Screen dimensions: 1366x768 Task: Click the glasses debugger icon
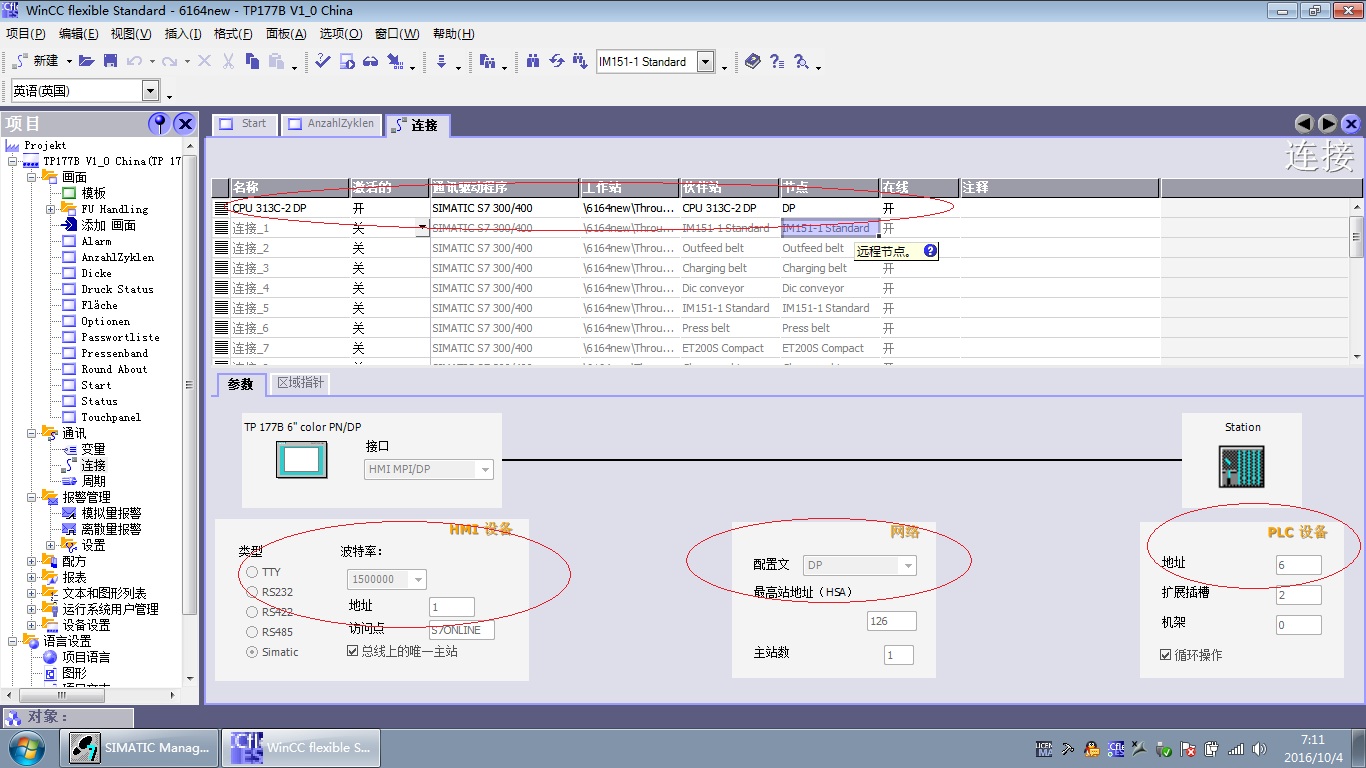coord(370,61)
